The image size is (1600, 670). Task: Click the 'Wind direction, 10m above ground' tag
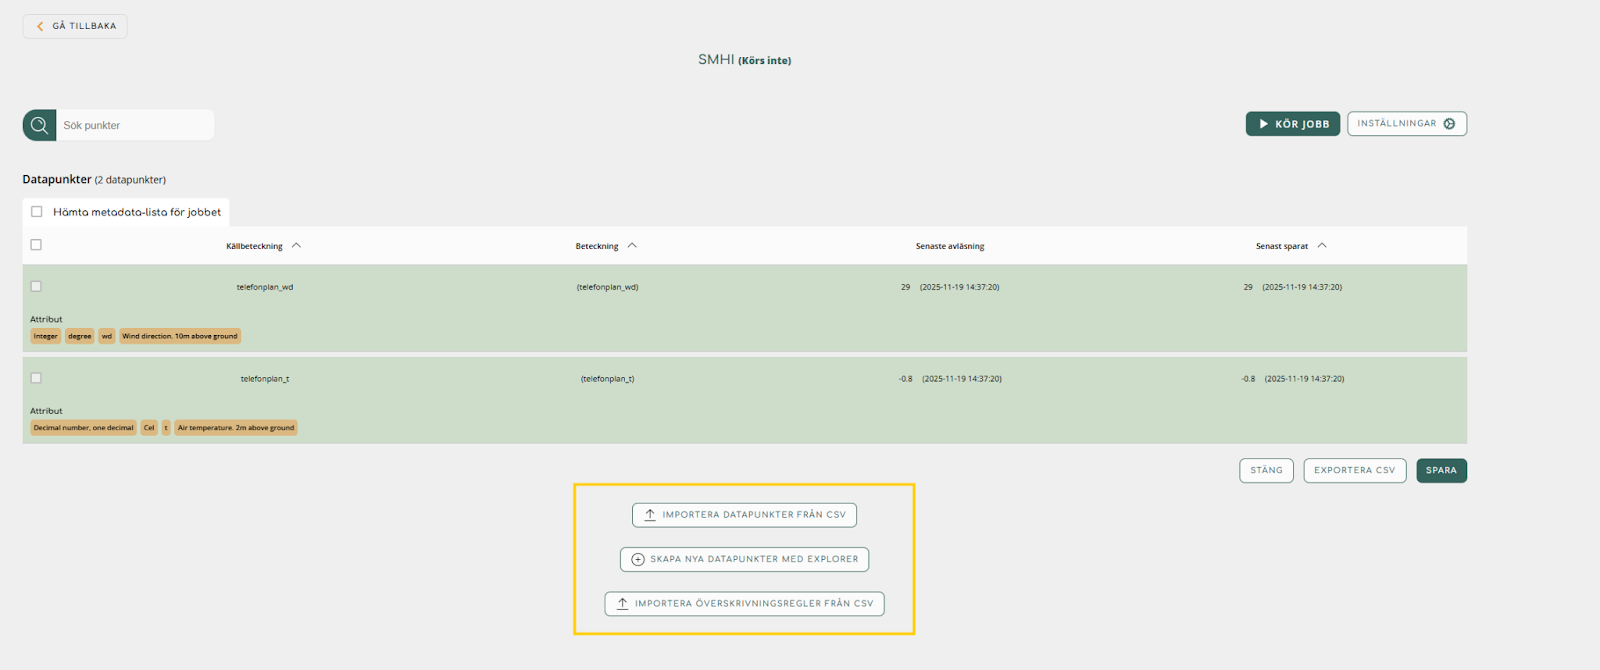coord(180,336)
